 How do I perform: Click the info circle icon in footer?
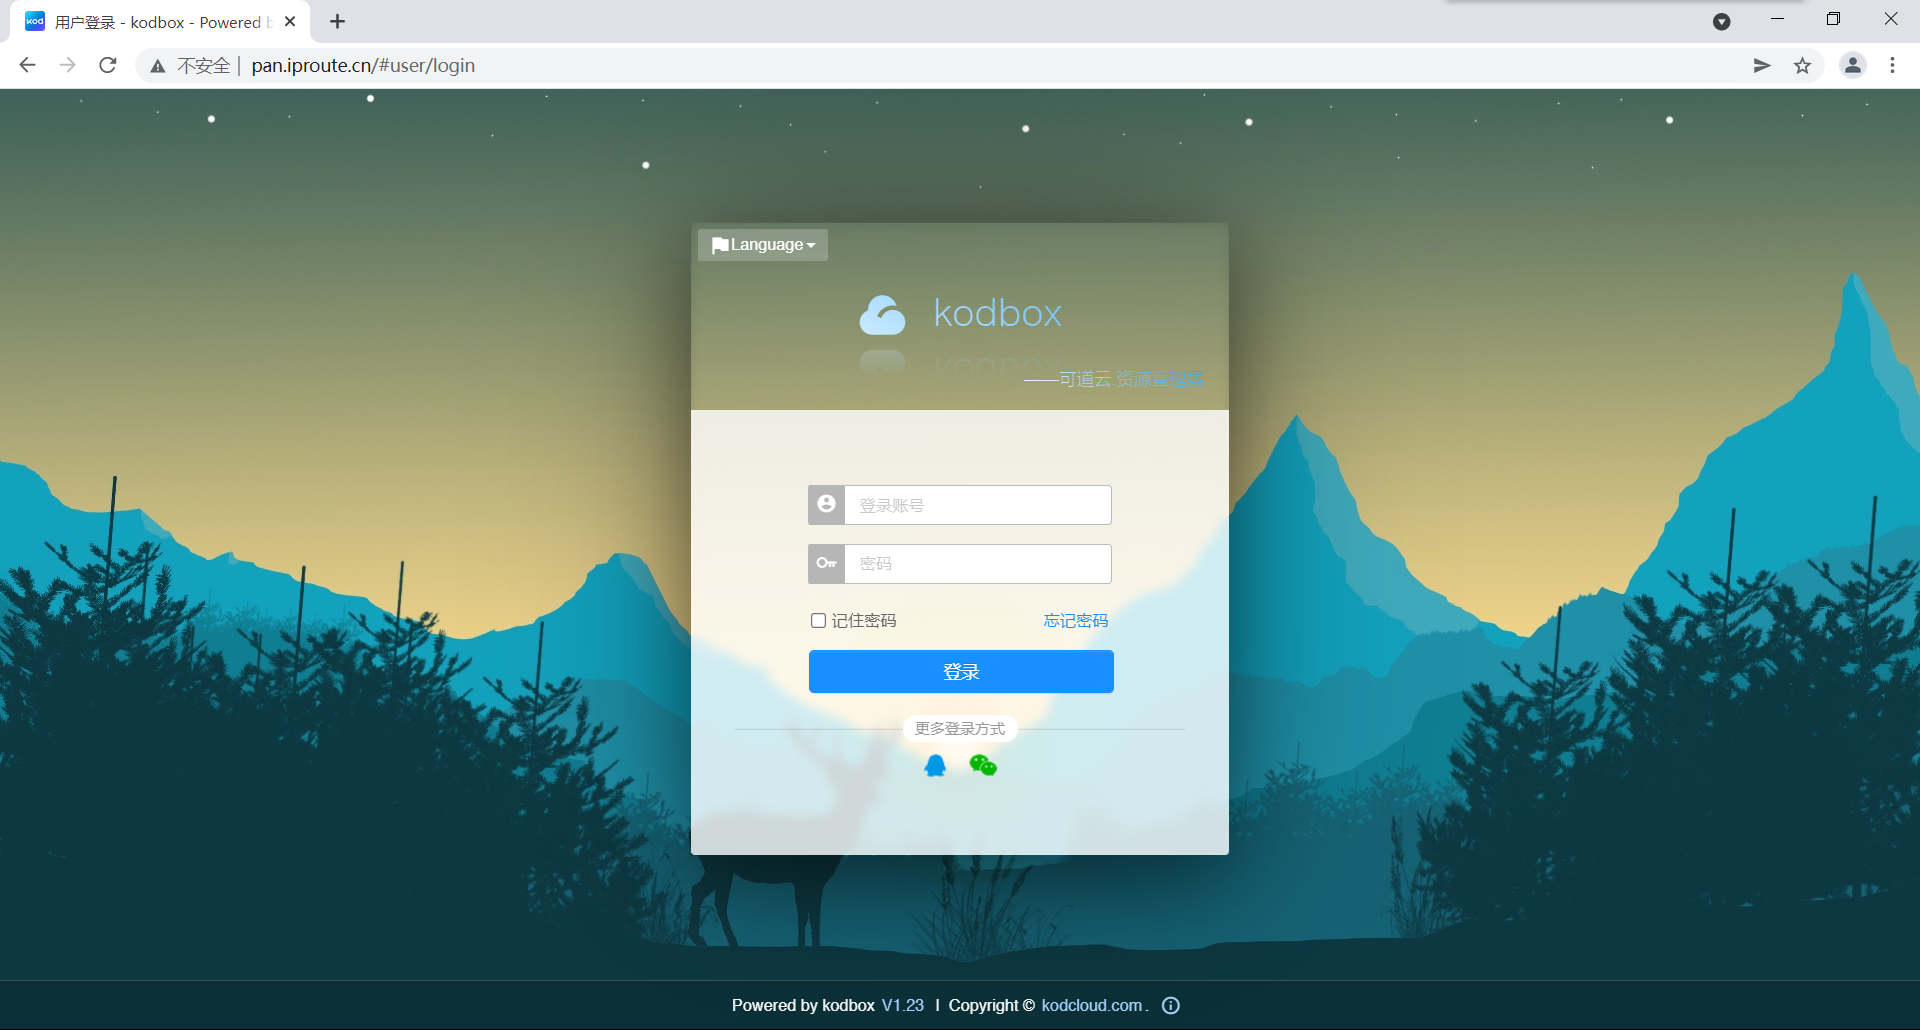[1171, 1005]
